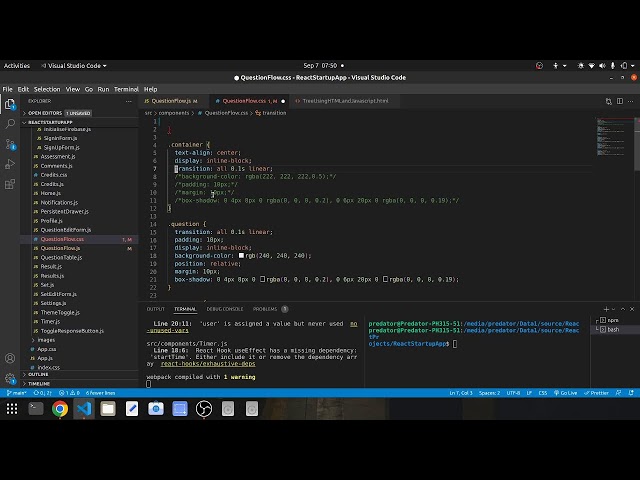Open the Help menu
This screenshot has height=480, width=640.
150,89
